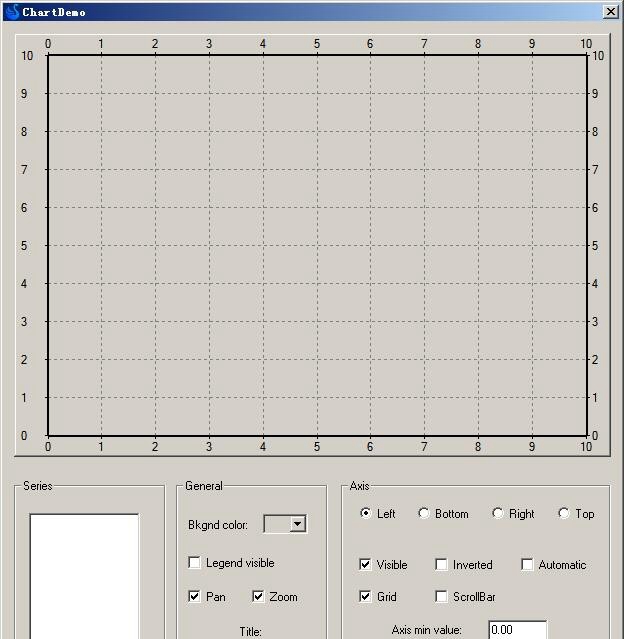This screenshot has height=639, width=624.
Task: Select the Top axis radio button
Action: coord(564,513)
